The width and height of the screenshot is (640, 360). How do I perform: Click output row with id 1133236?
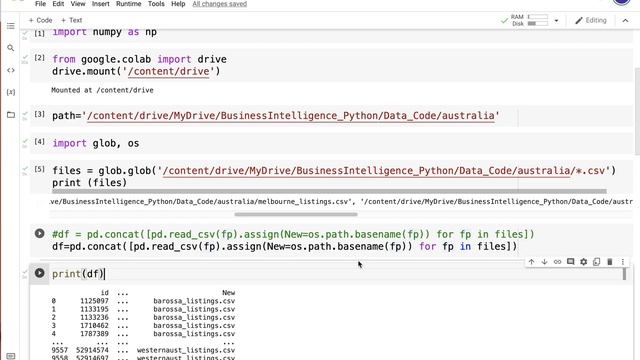tap(143, 318)
